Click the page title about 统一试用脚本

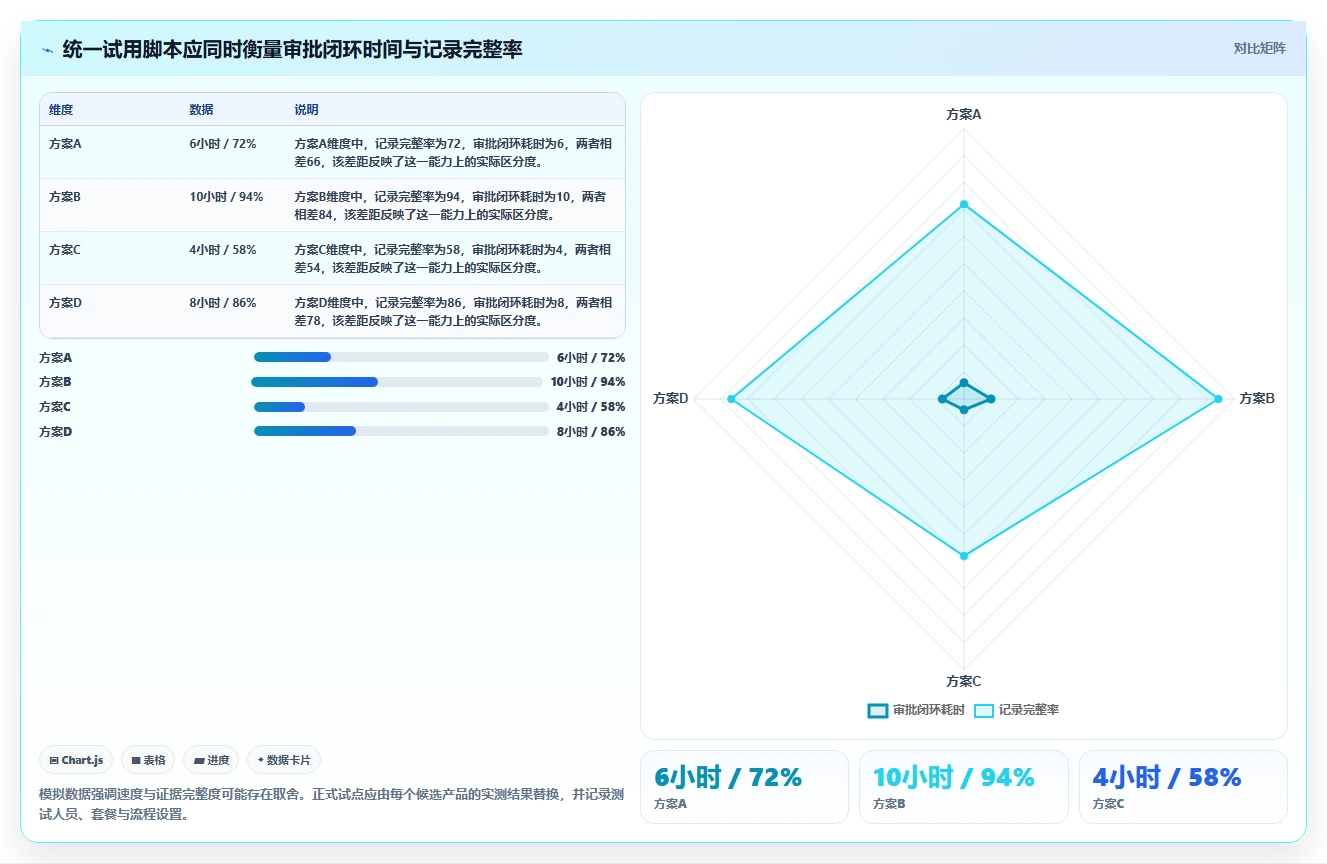[292, 49]
